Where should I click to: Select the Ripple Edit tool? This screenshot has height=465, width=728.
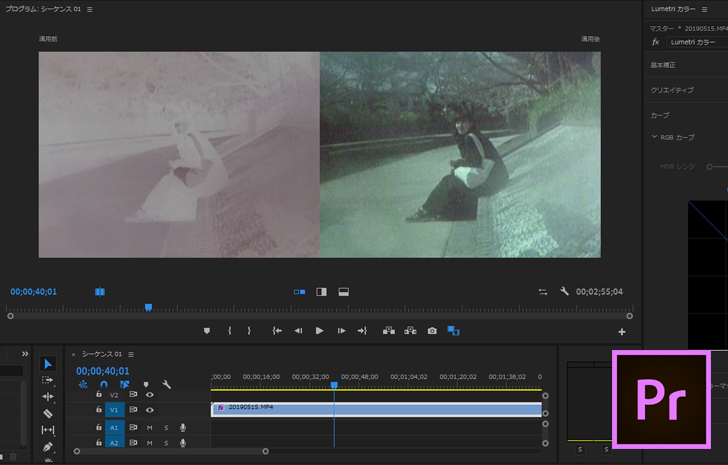coord(48,397)
